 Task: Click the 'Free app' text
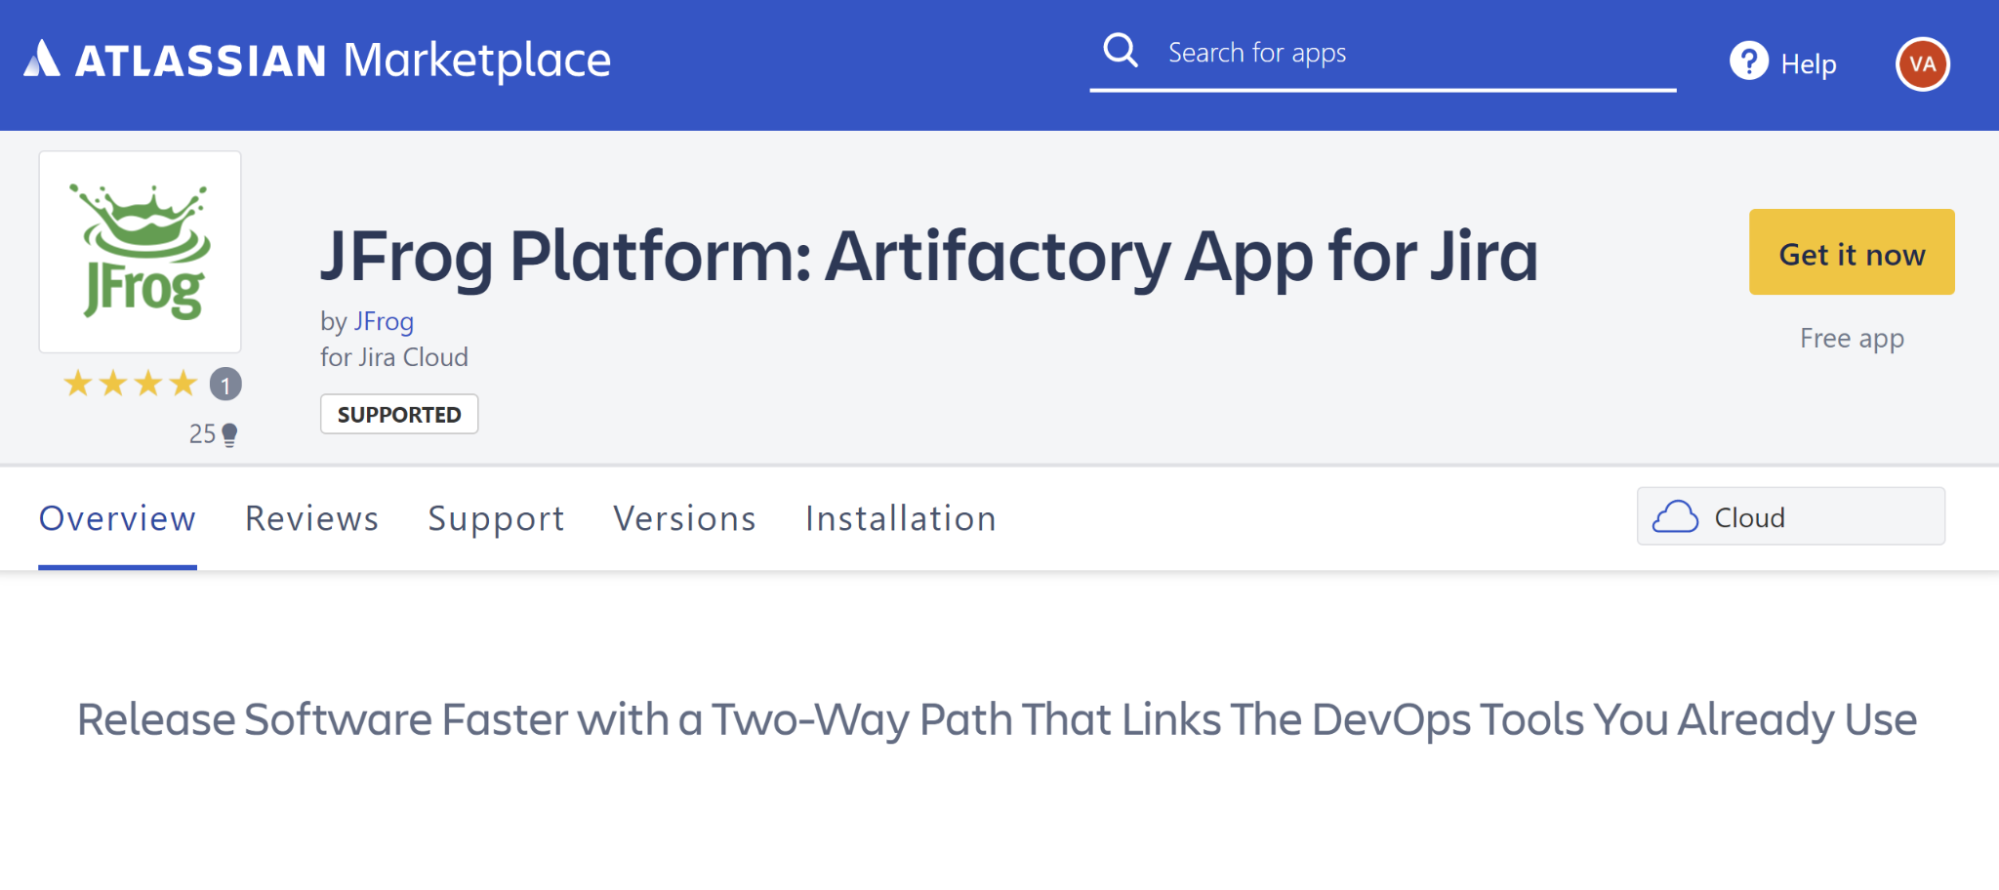pos(1852,339)
